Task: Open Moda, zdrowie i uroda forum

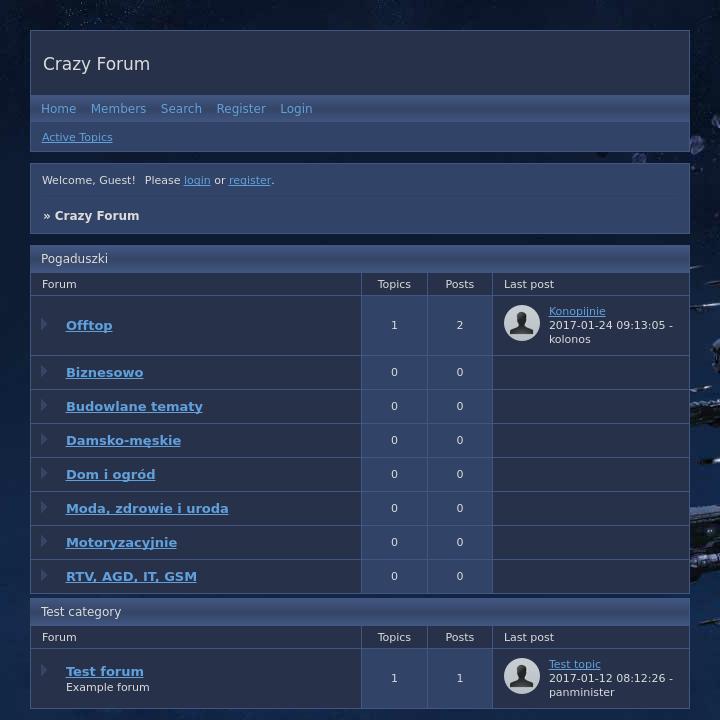Action: coord(147,508)
